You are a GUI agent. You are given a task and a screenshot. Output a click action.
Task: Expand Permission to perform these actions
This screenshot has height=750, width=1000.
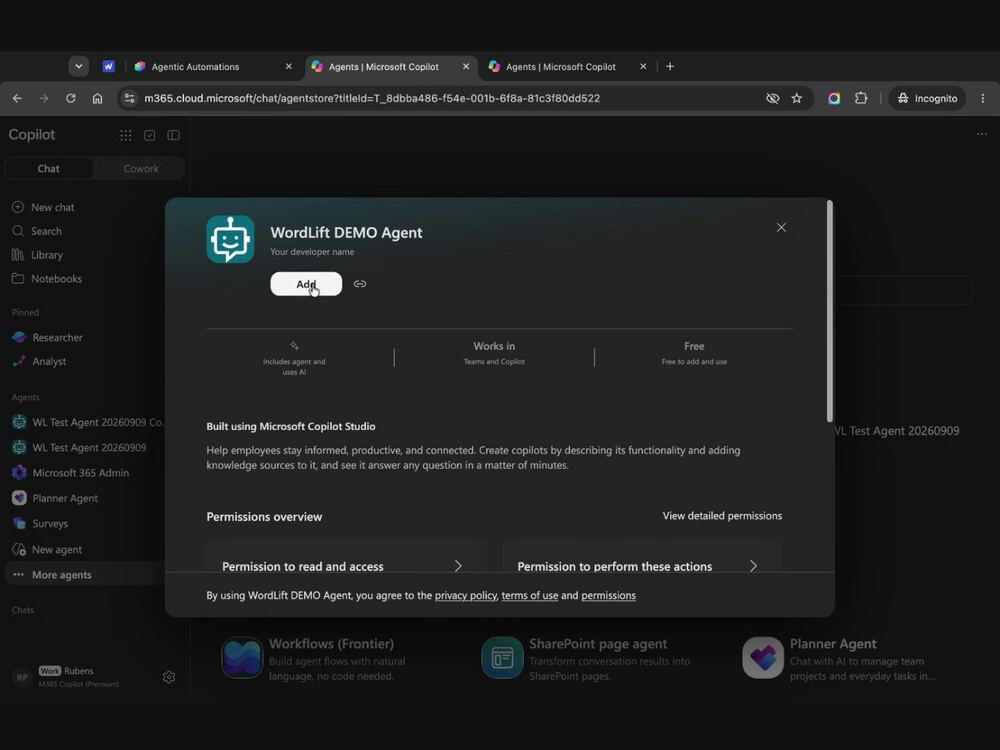641,566
